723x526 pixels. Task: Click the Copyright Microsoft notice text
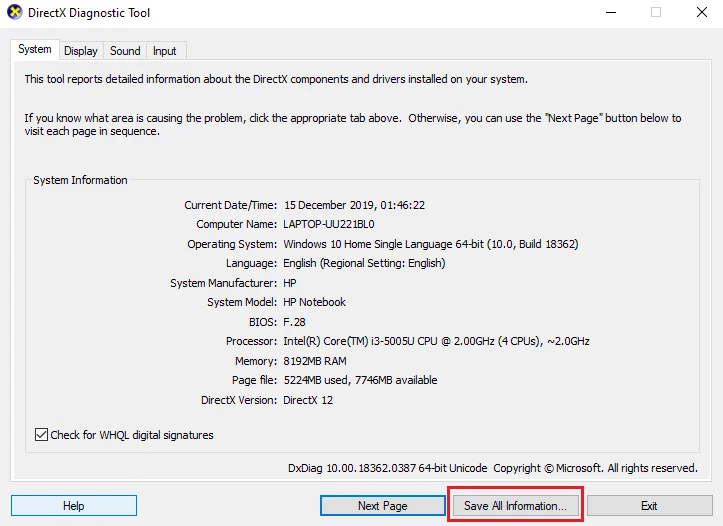point(595,468)
